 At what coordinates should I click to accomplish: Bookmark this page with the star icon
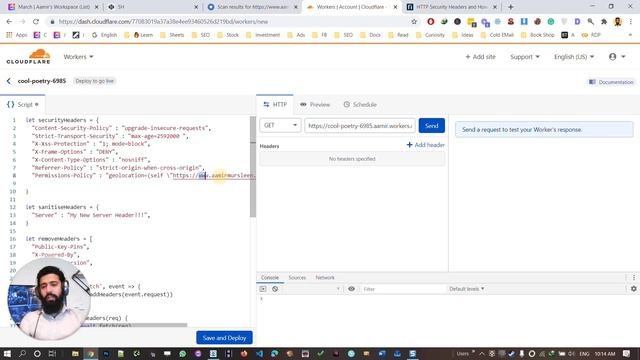coord(414,22)
